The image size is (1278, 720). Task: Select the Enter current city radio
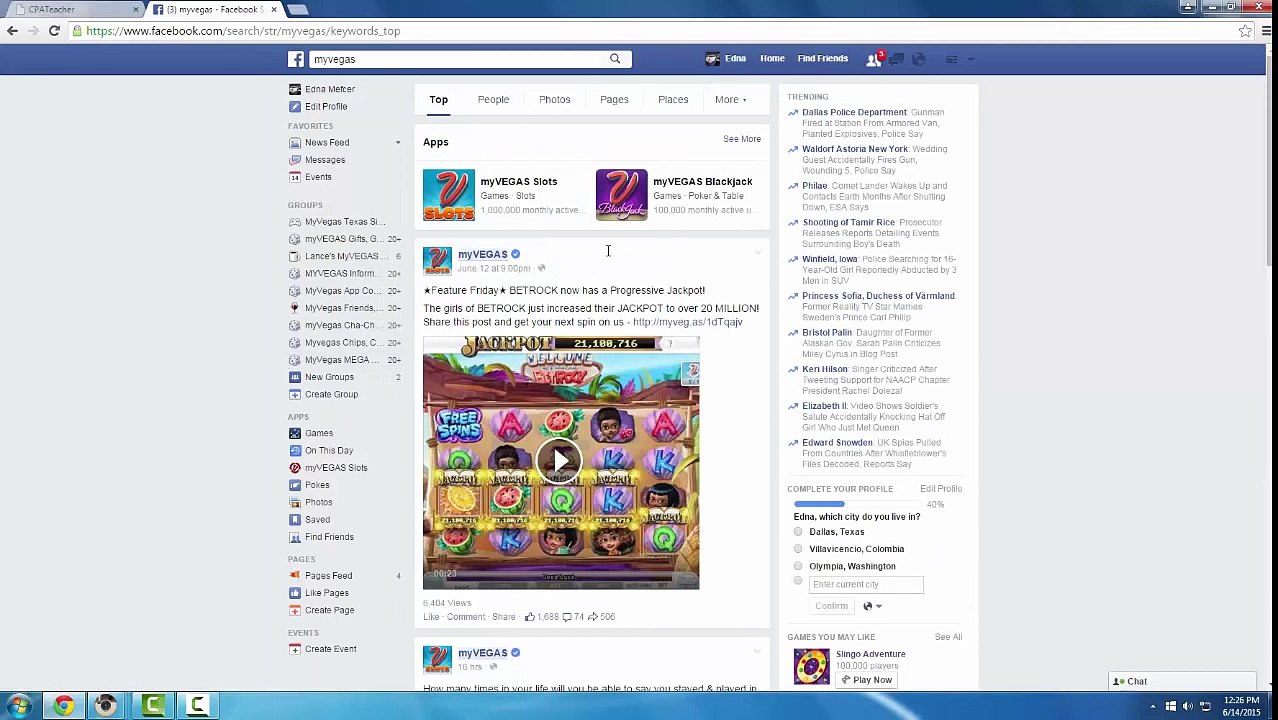798,582
